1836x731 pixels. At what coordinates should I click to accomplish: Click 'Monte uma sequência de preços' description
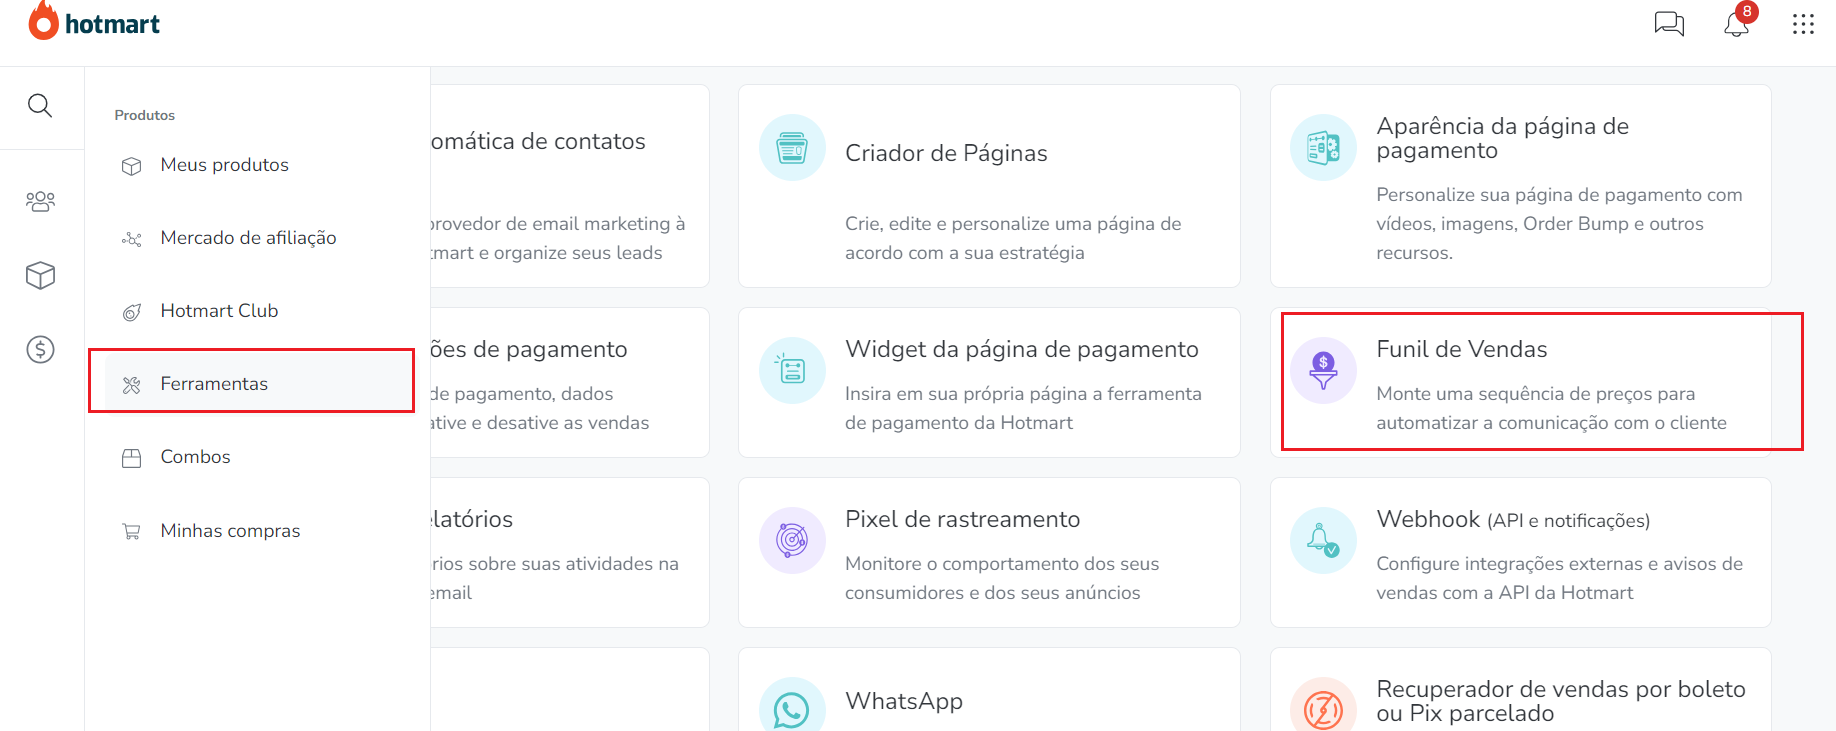point(1551,408)
